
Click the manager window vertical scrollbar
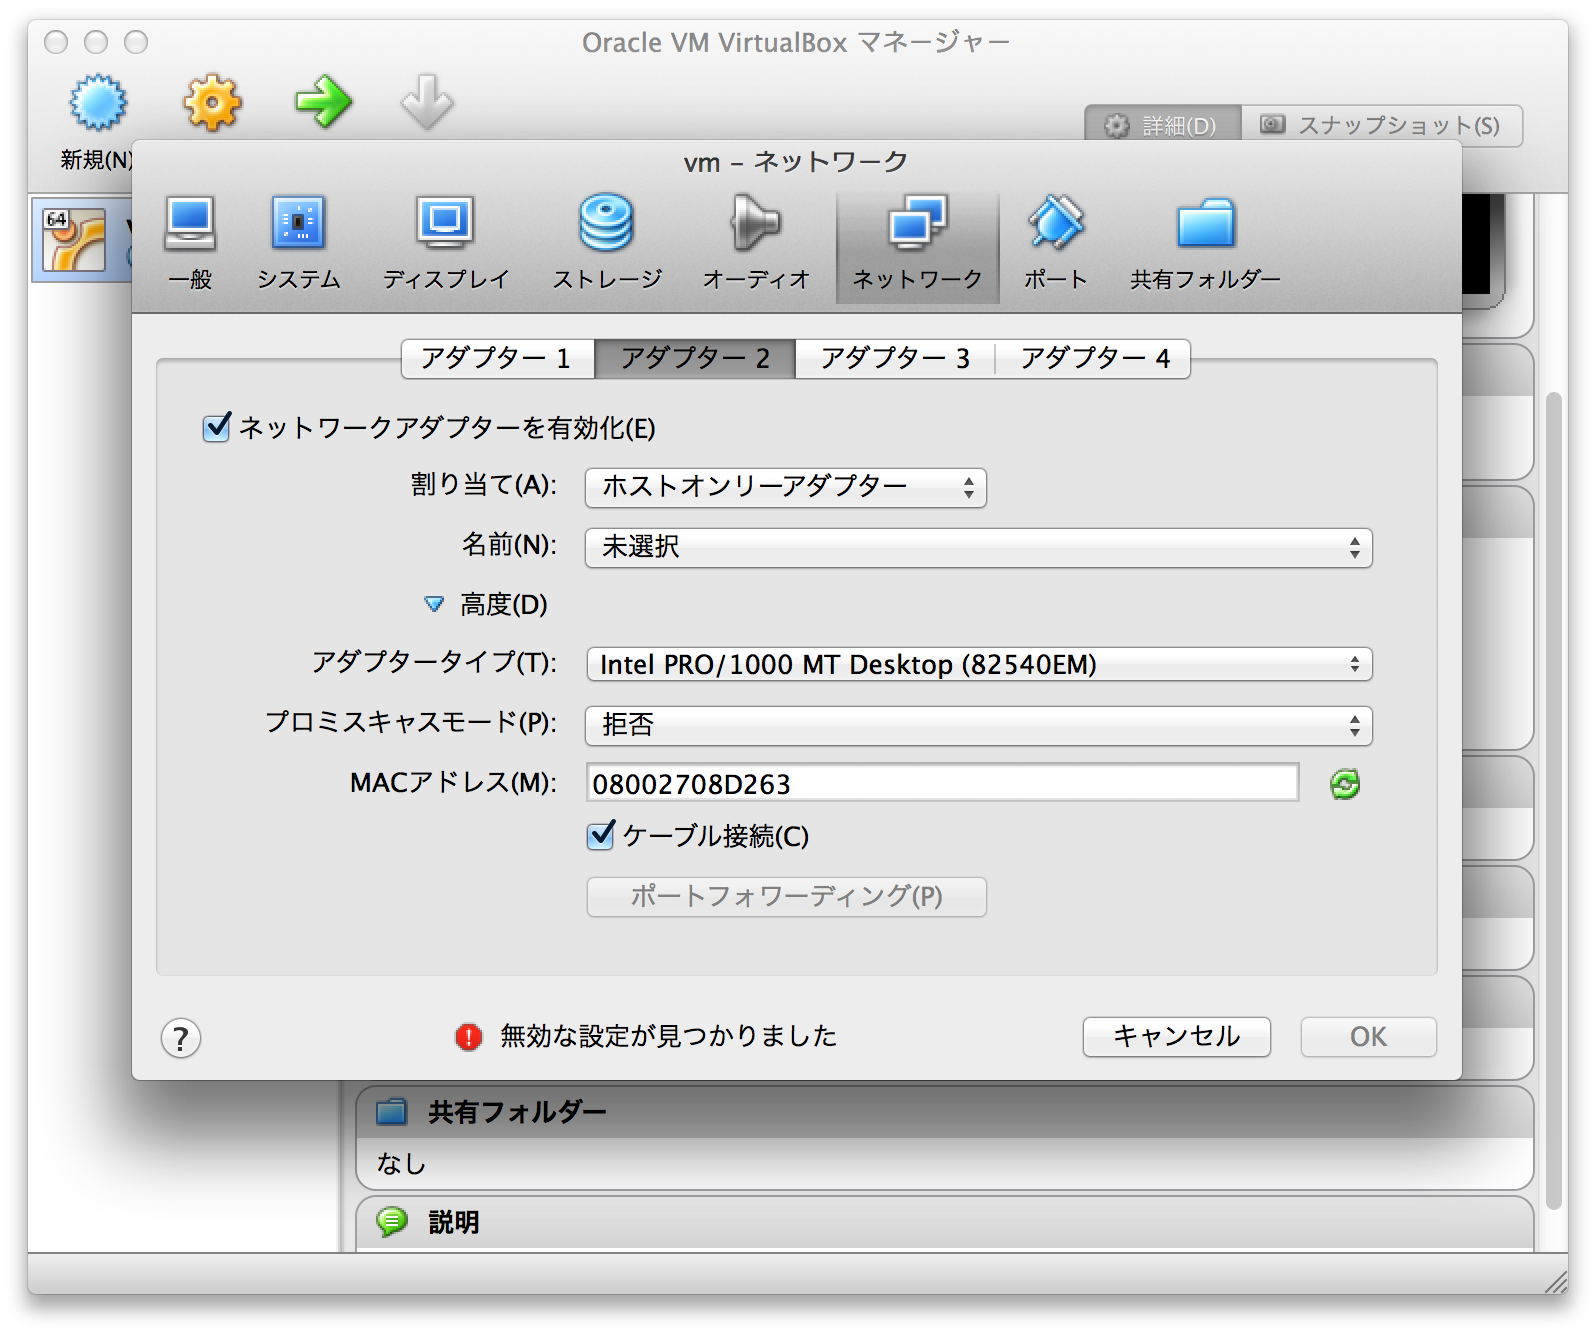click(1553, 800)
